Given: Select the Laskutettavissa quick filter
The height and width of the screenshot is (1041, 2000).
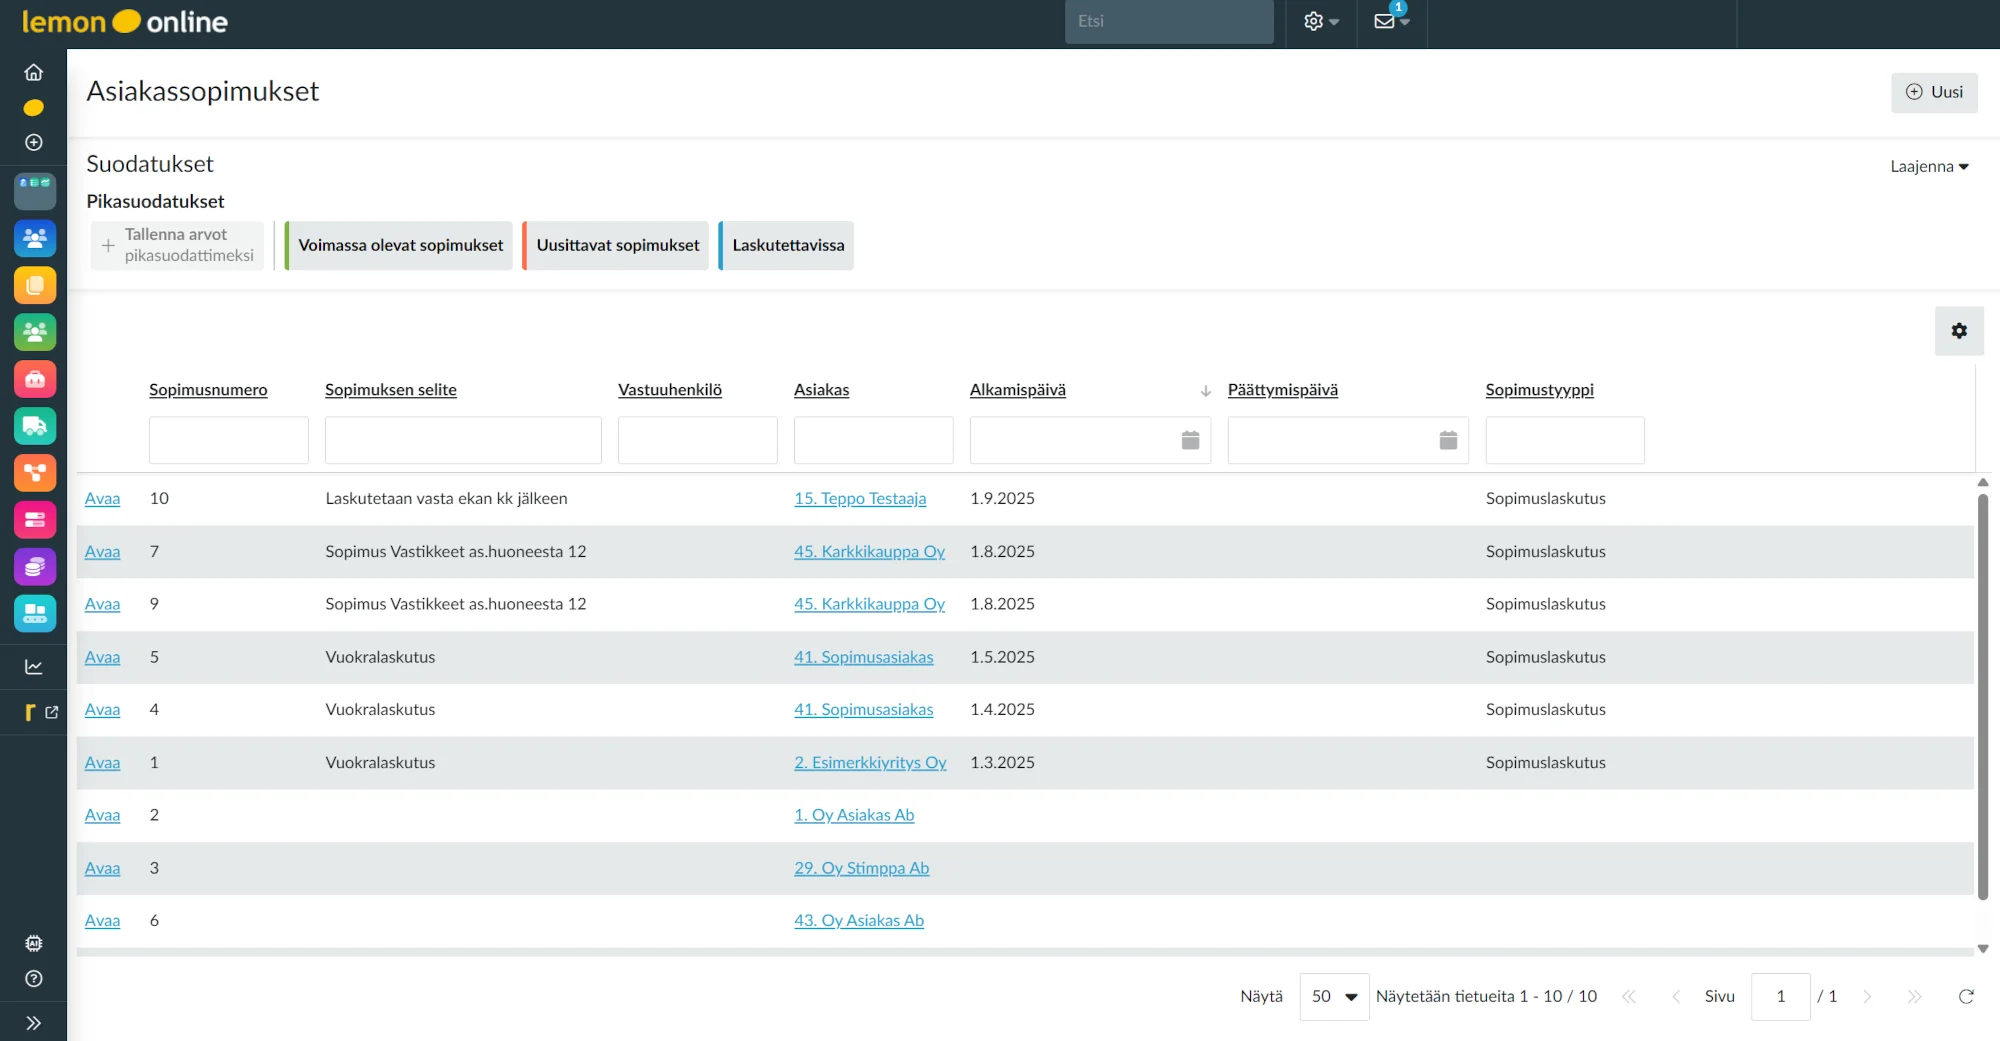Looking at the screenshot, I should (x=787, y=246).
